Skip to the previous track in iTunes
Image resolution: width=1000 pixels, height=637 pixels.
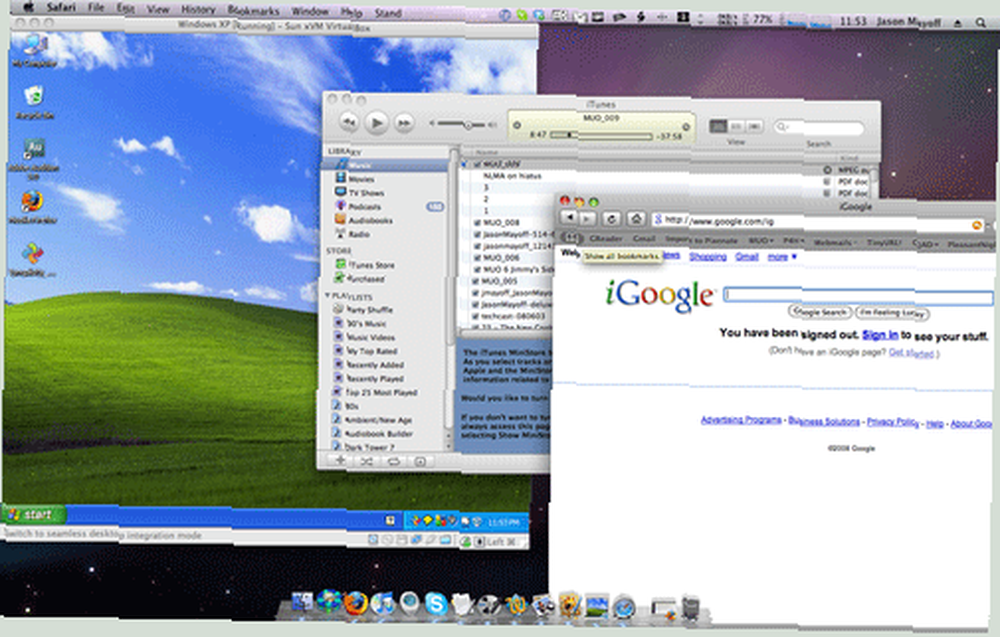coord(349,122)
